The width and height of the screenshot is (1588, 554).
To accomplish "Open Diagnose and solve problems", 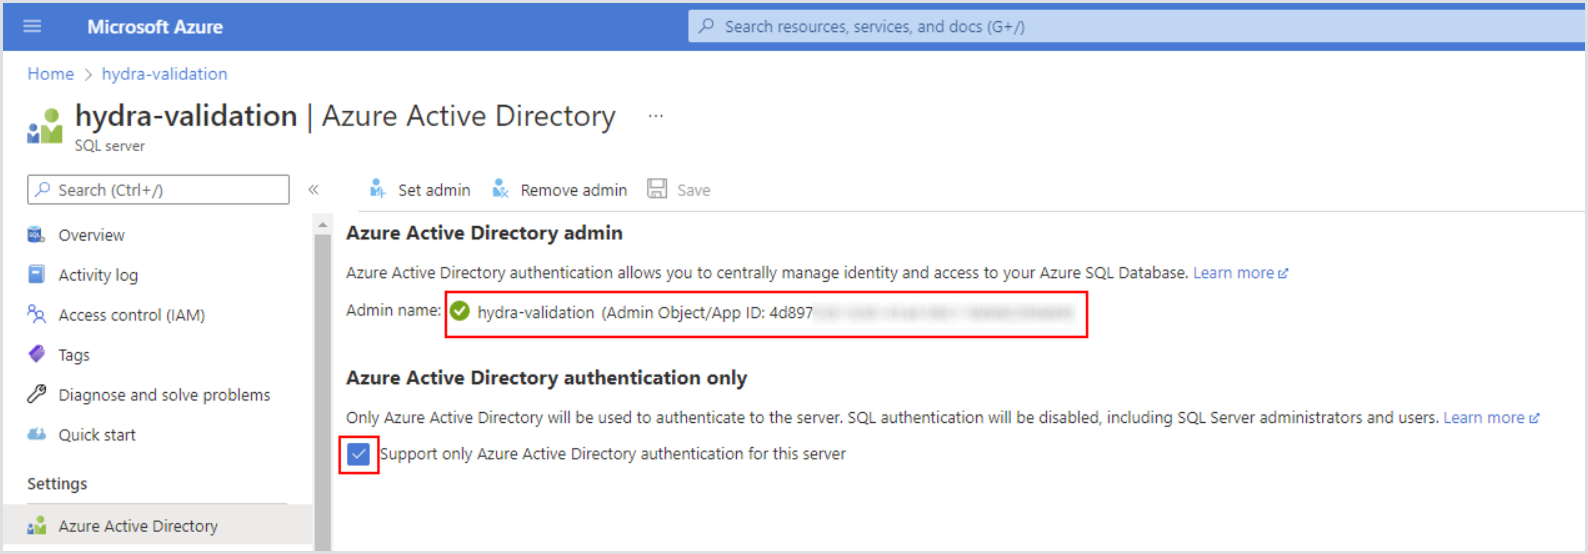I will click(163, 395).
